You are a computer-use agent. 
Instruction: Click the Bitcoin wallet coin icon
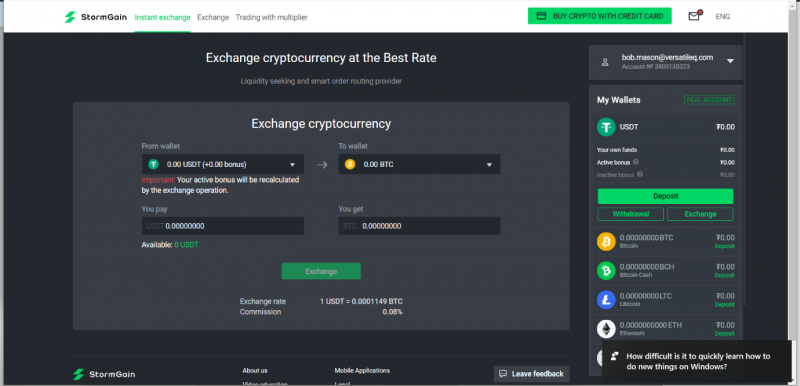[x=606, y=241]
